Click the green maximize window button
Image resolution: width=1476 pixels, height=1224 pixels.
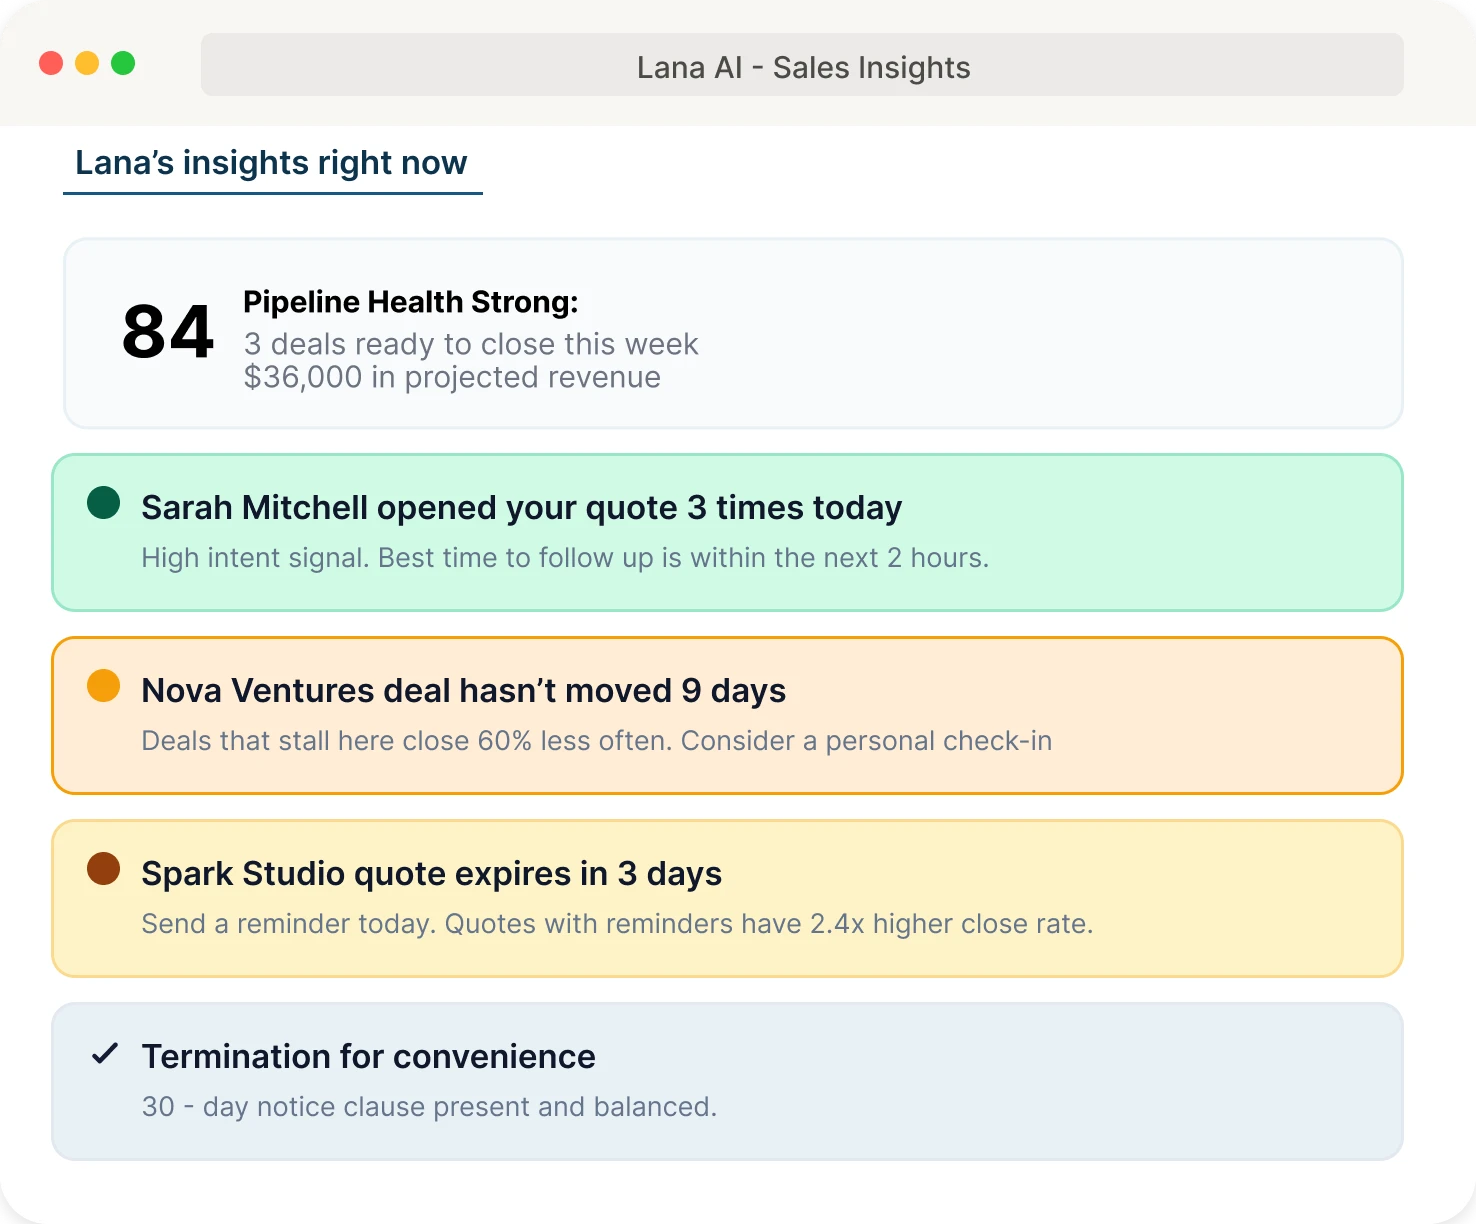(123, 64)
